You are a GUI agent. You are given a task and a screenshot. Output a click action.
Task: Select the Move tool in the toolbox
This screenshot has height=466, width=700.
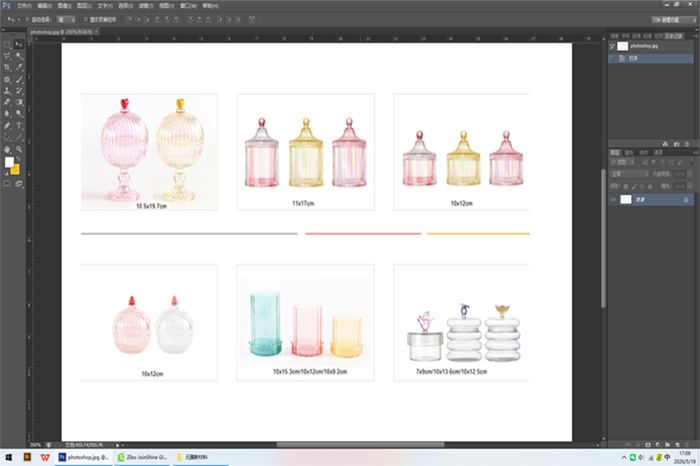[19, 44]
